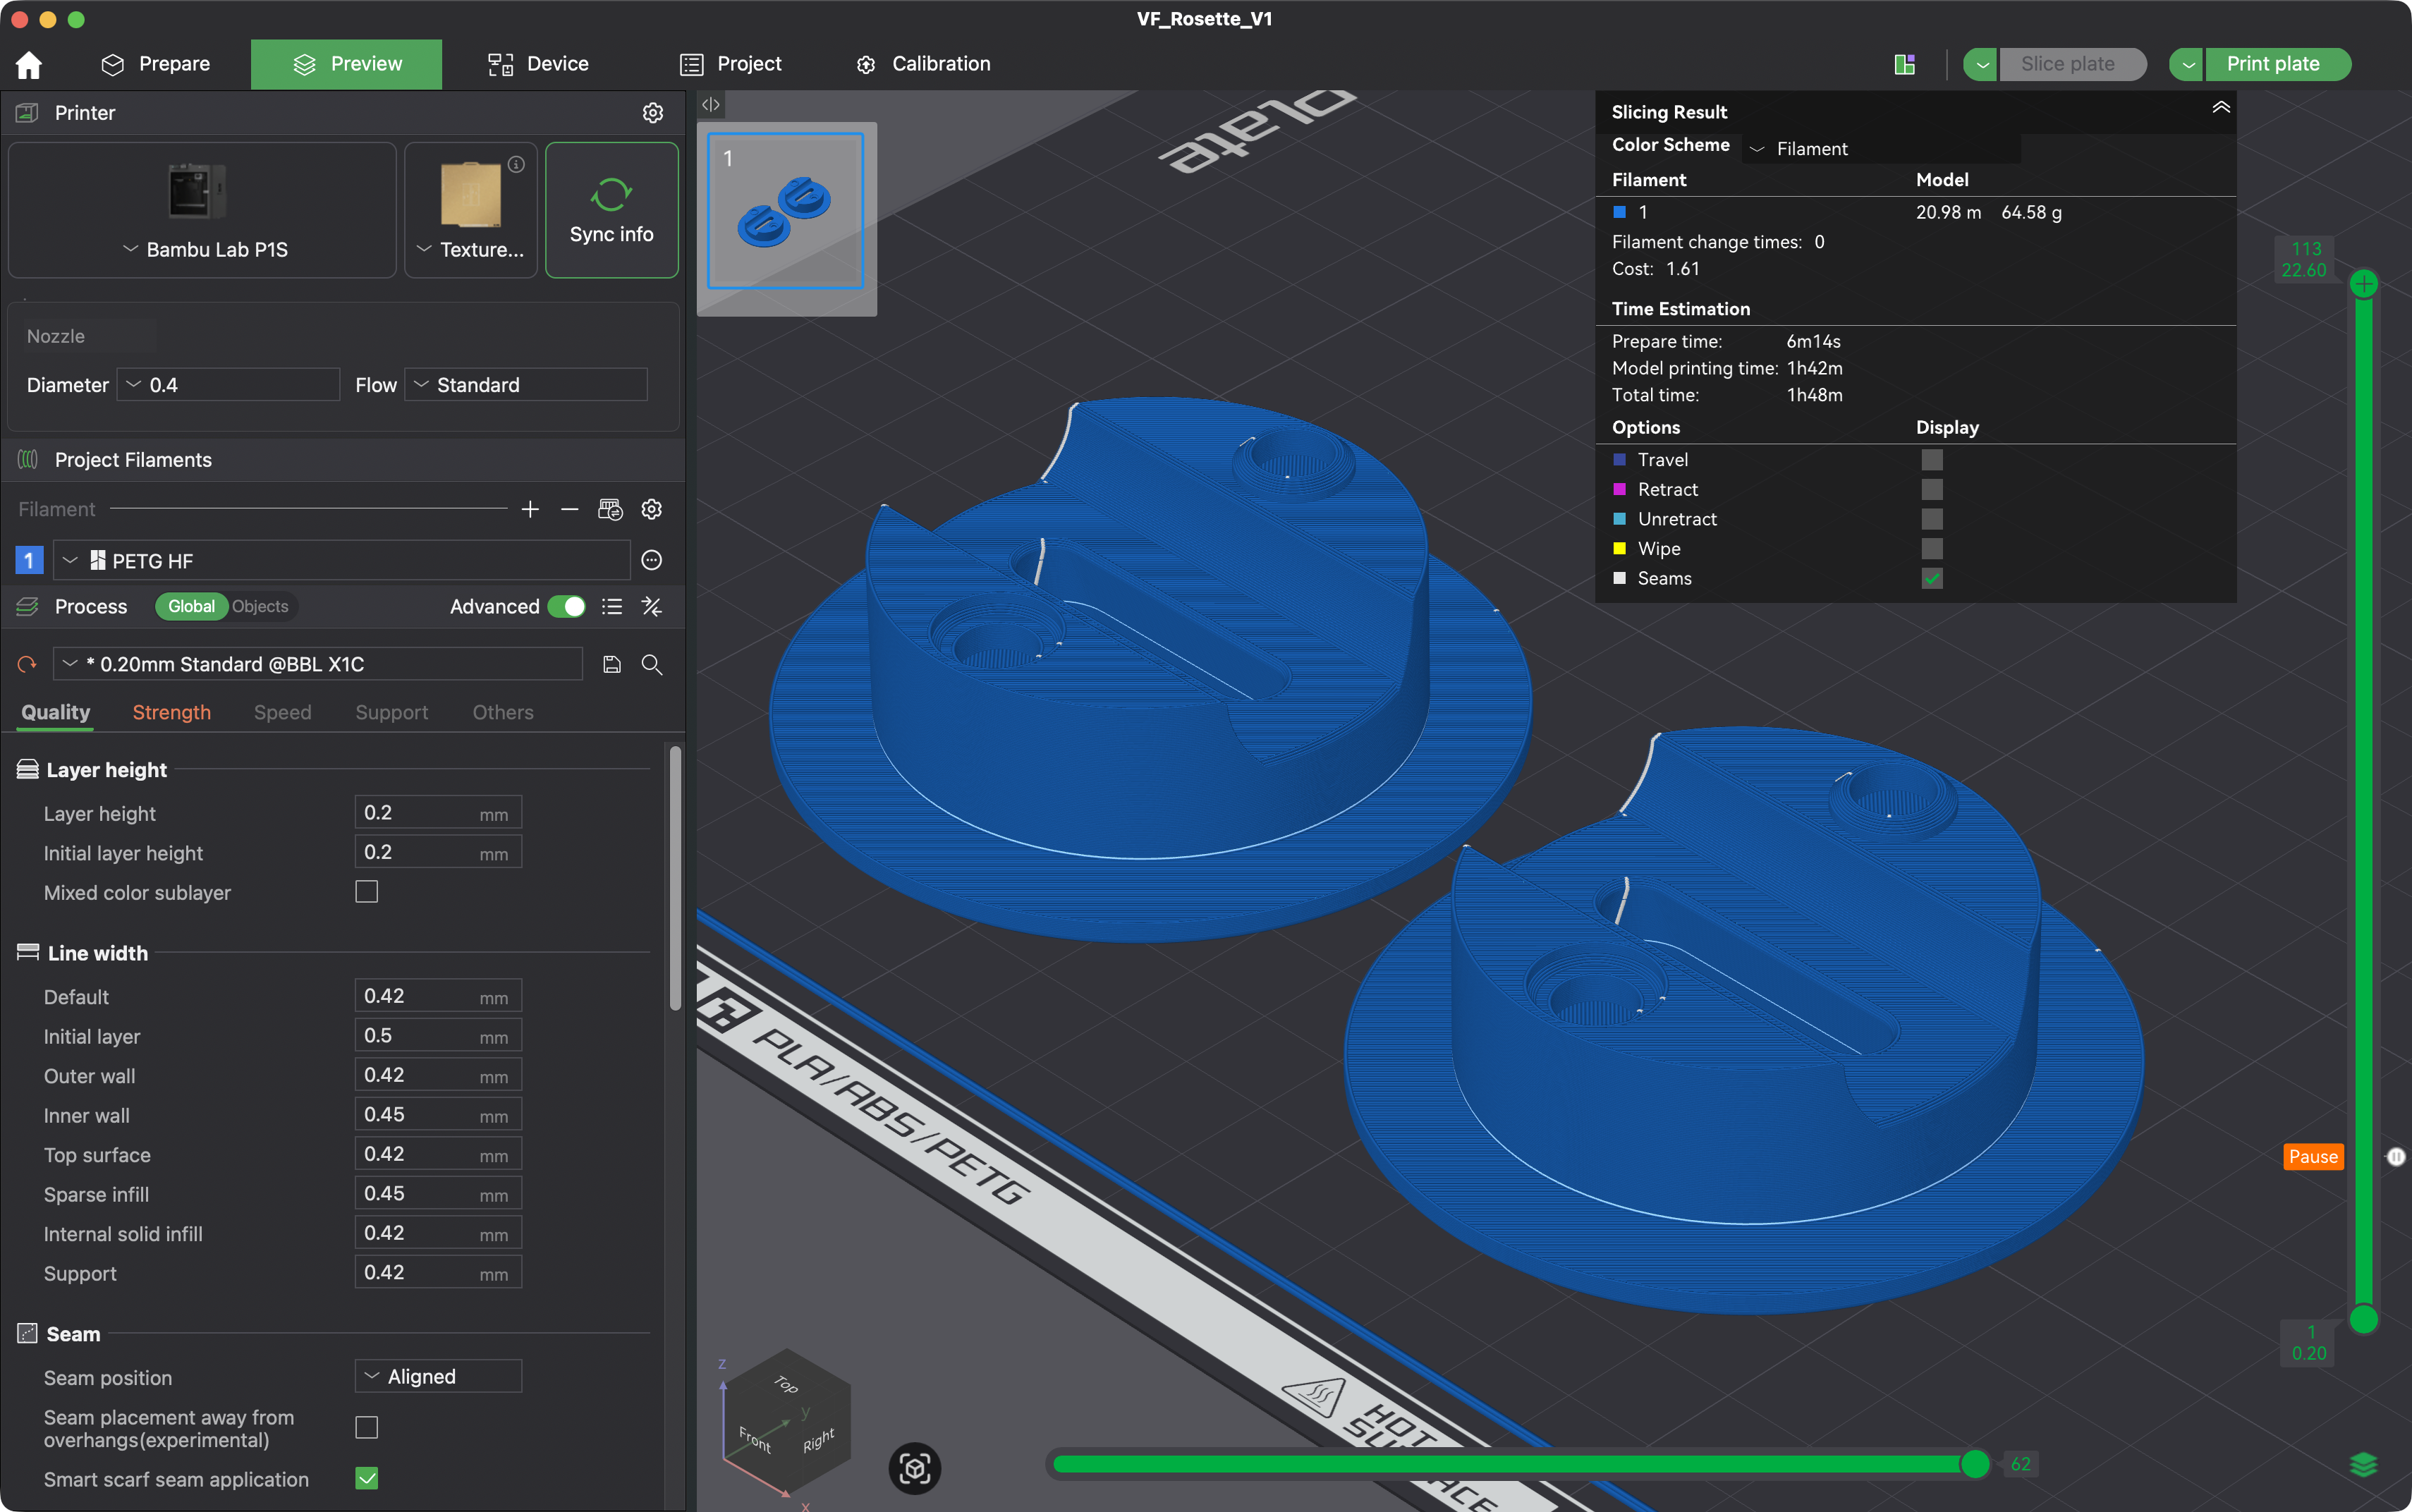Click the horizontal move progress slider handle
2412x1512 pixels.
[x=1975, y=1465]
